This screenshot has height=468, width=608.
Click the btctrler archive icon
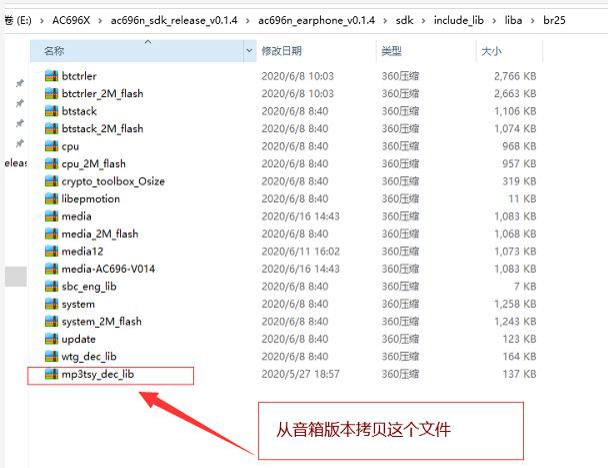point(52,76)
